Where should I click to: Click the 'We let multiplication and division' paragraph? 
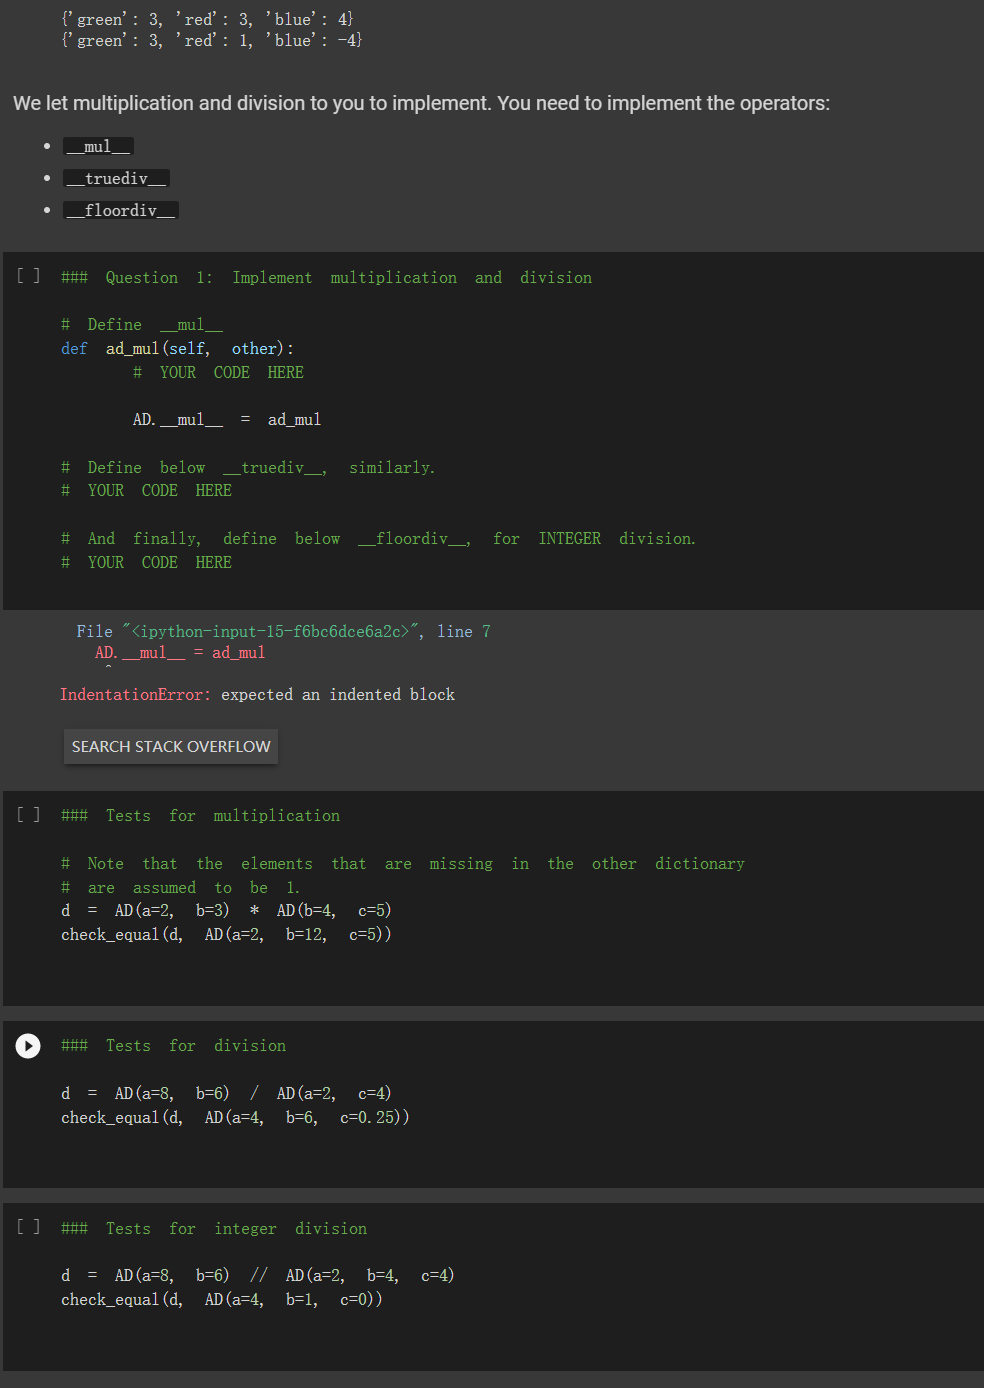click(x=421, y=103)
